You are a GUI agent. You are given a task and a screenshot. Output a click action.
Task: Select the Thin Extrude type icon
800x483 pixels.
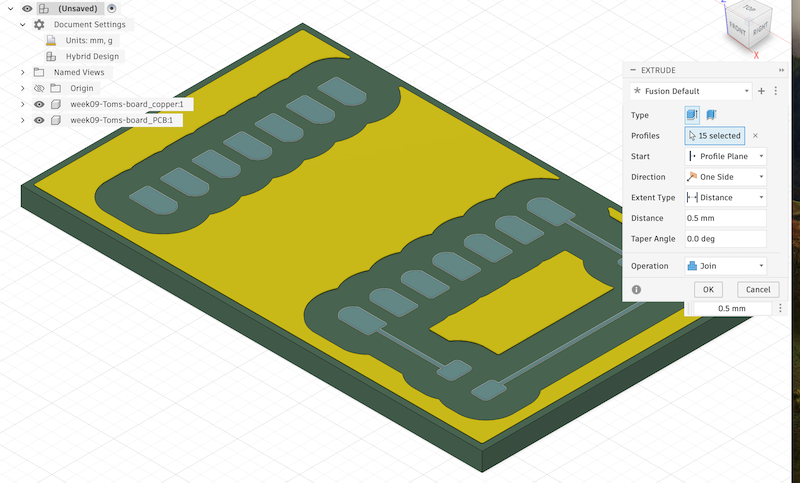point(711,115)
